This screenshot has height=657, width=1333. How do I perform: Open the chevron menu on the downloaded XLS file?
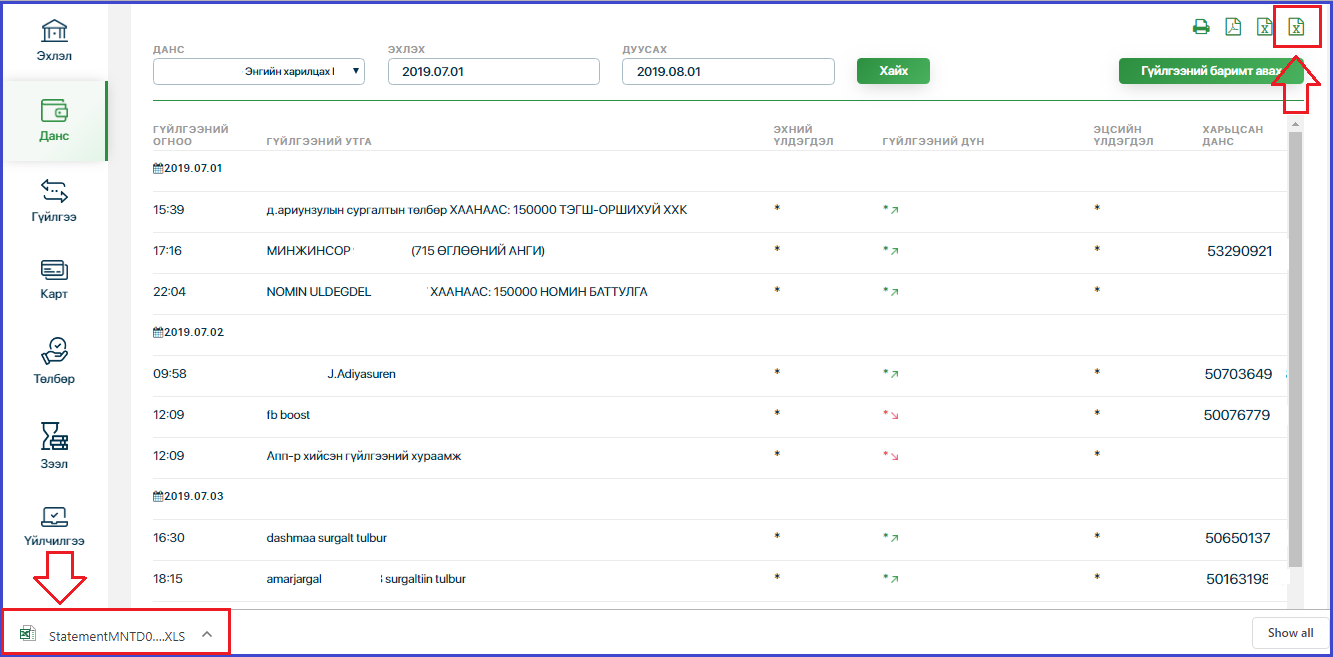(x=207, y=634)
